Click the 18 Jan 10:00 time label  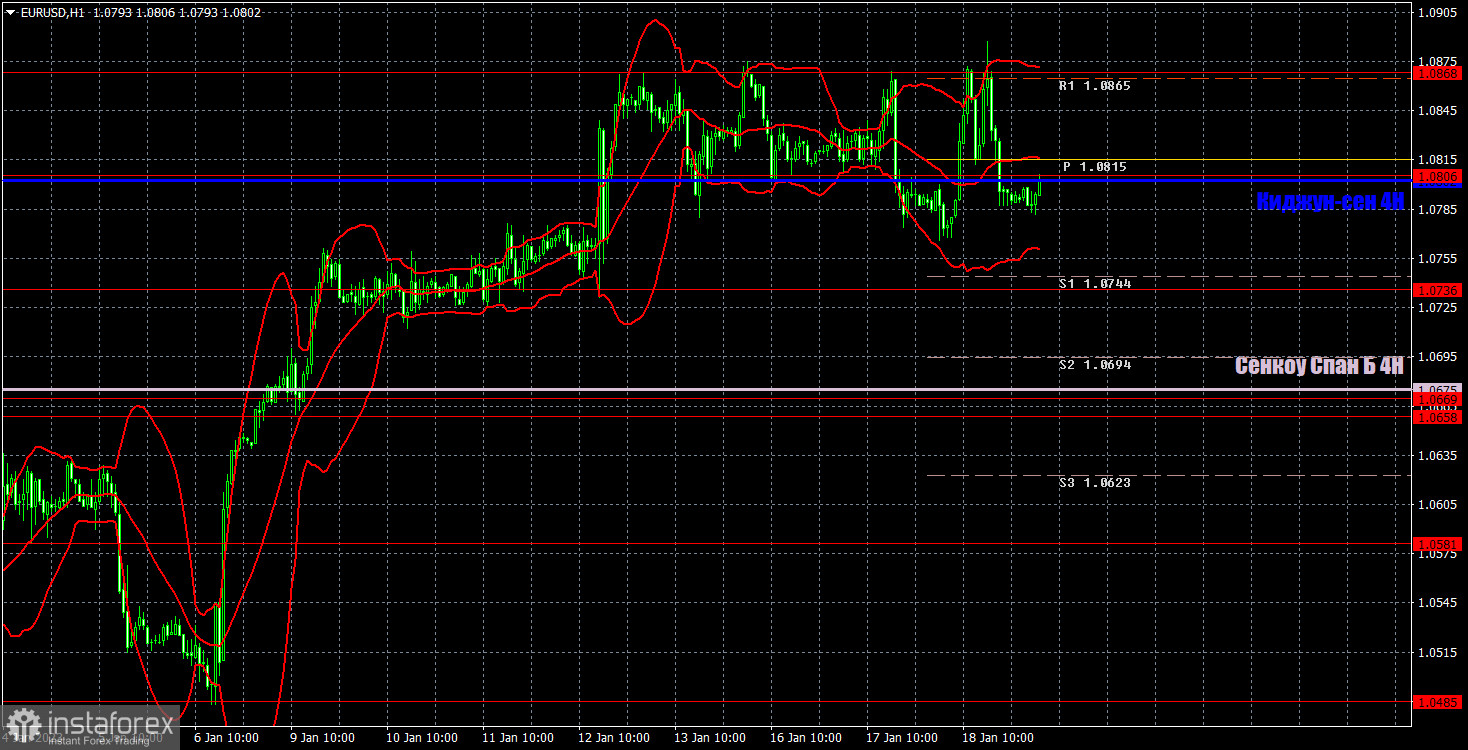click(x=1000, y=738)
